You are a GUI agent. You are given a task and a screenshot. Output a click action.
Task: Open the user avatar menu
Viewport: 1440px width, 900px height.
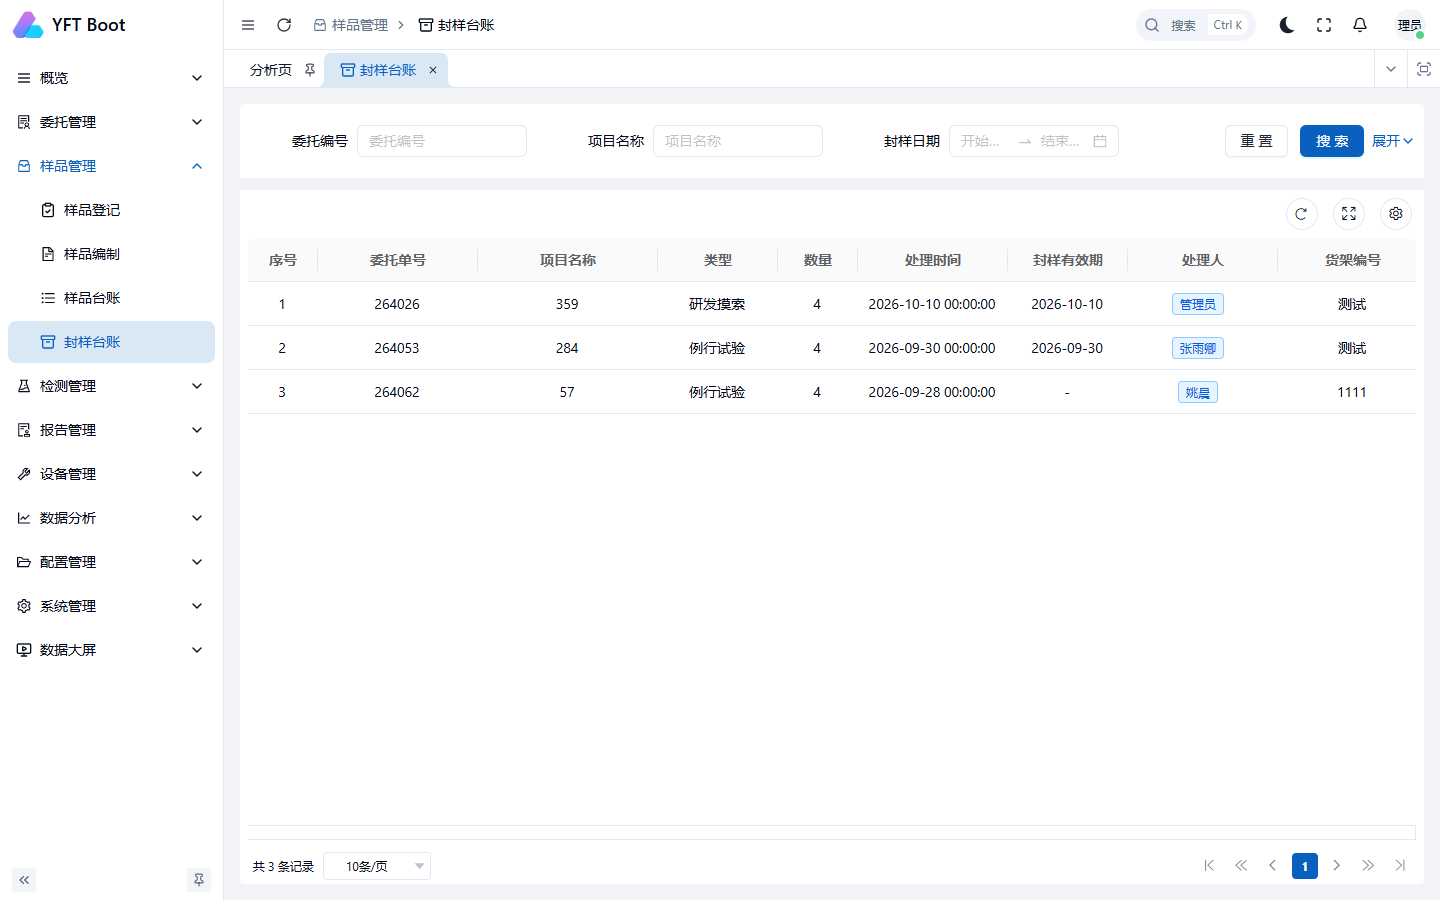[x=1410, y=25]
